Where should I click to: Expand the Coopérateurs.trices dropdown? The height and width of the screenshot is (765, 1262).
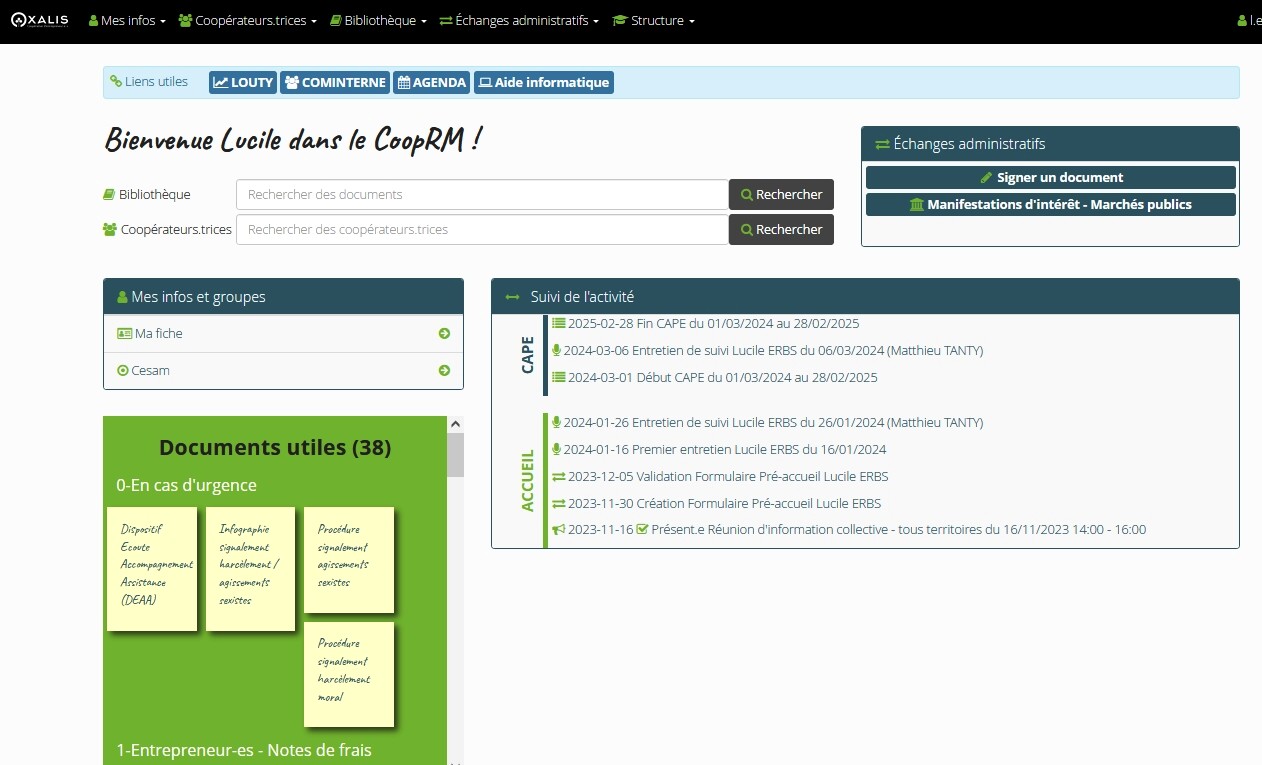(x=247, y=21)
